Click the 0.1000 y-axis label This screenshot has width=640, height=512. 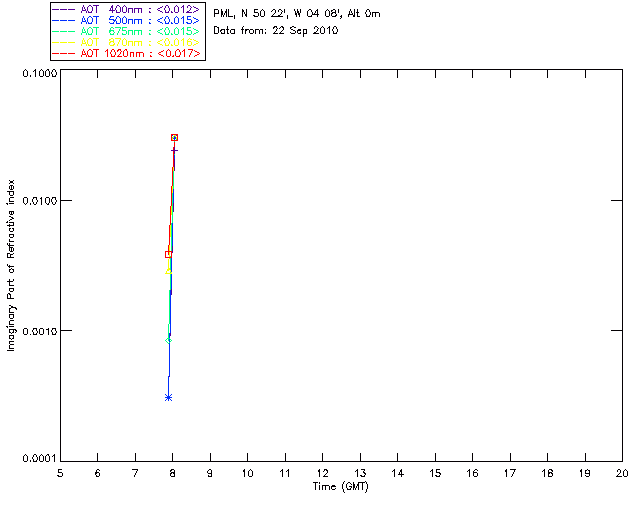point(39,73)
